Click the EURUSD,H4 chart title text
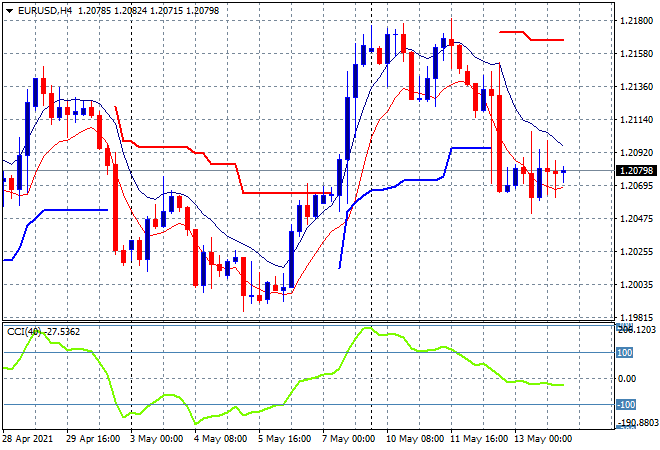The width and height of the screenshot is (660, 450). click(x=45, y=11)
